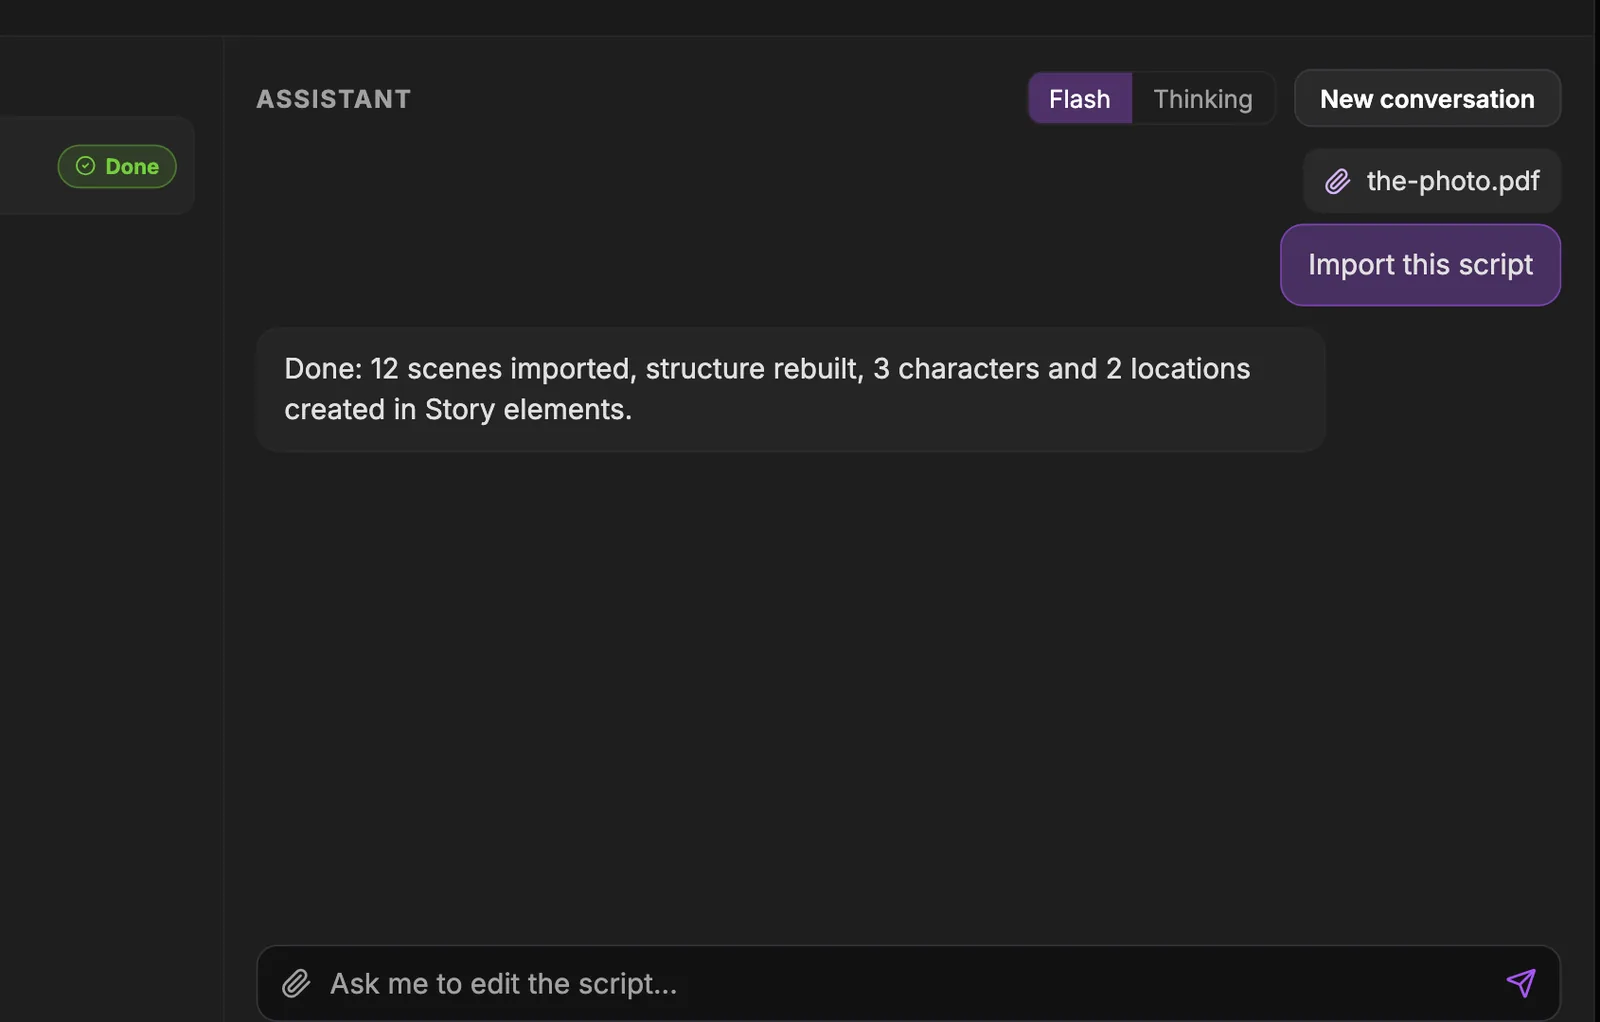This screenshot has width=1600, height=1022.
Task: Start a New conversation
Action: (1427, 99)
